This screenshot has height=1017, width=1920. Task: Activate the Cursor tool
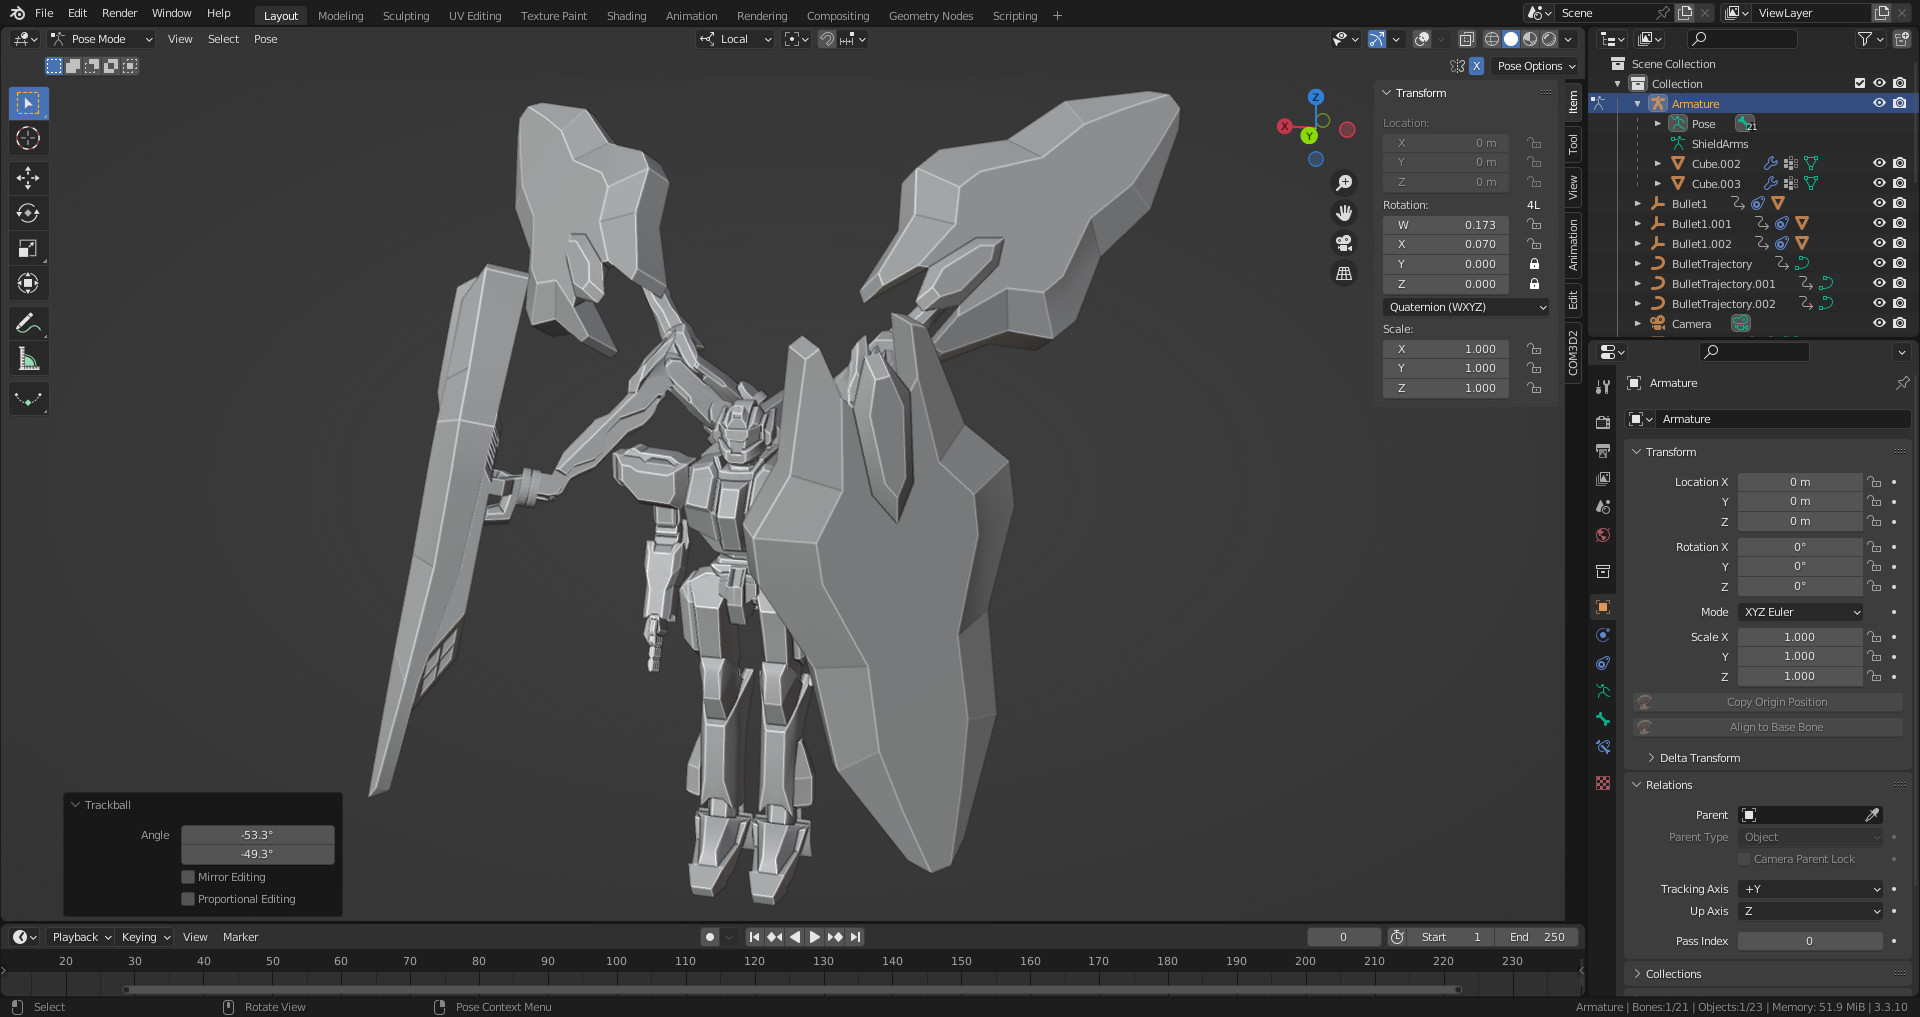click(28, 138)
